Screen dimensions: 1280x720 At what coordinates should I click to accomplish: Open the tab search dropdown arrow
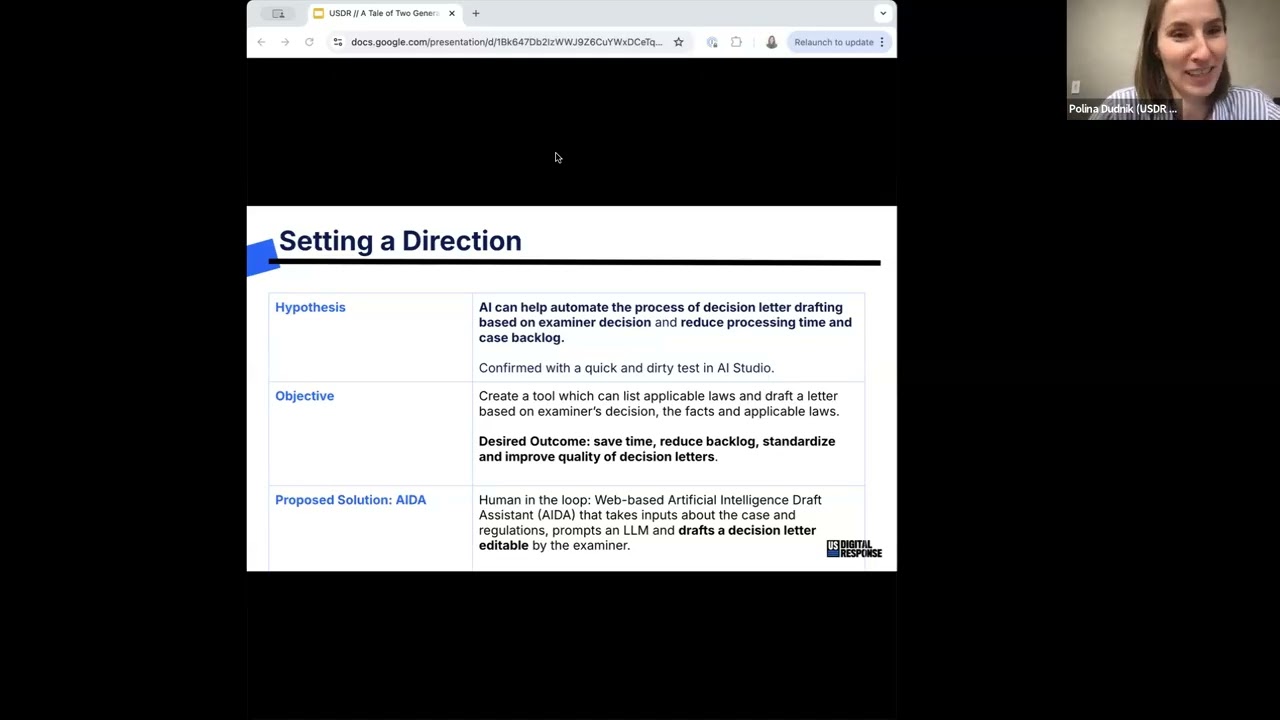click(883, 13)
